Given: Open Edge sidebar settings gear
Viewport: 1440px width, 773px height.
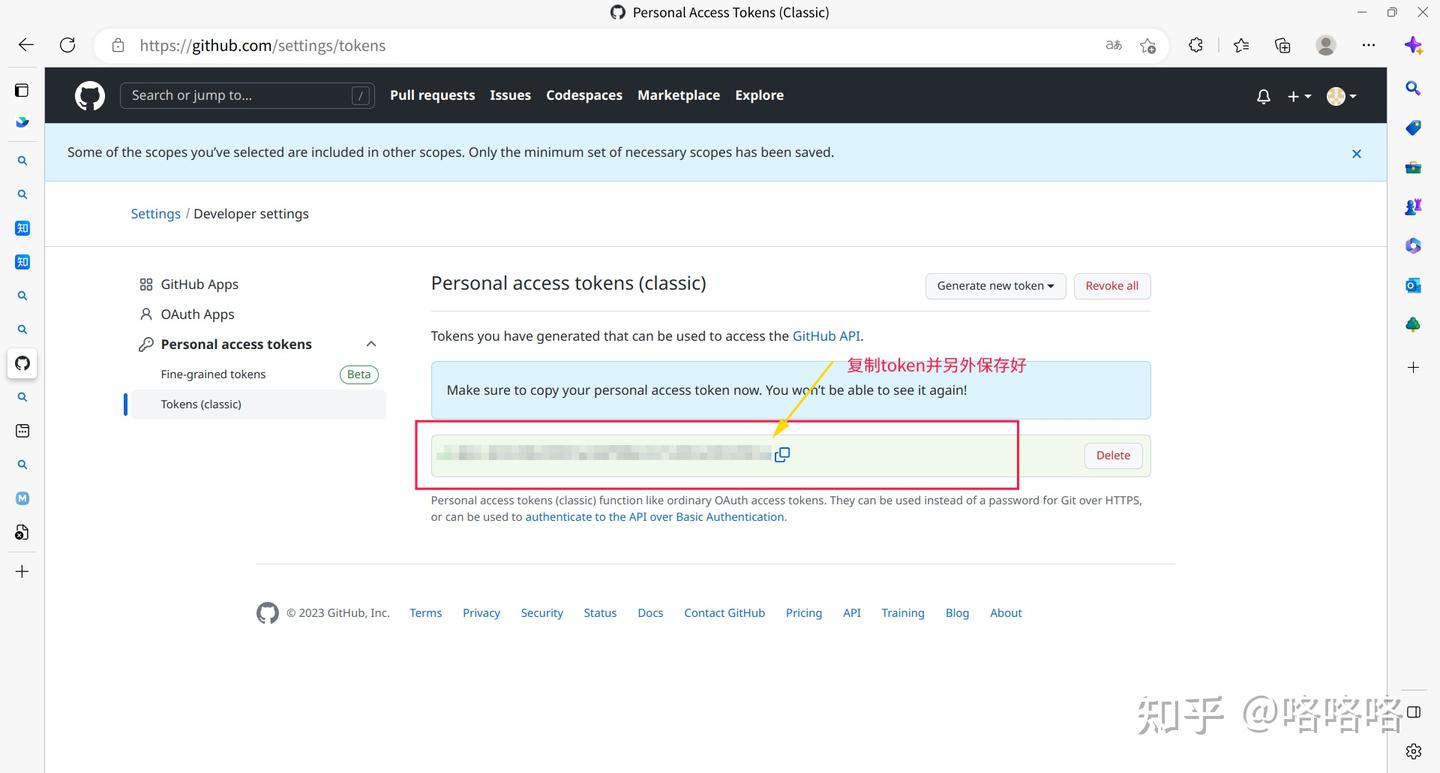Looking at the screenshot, I should (x=1413, y=750).
